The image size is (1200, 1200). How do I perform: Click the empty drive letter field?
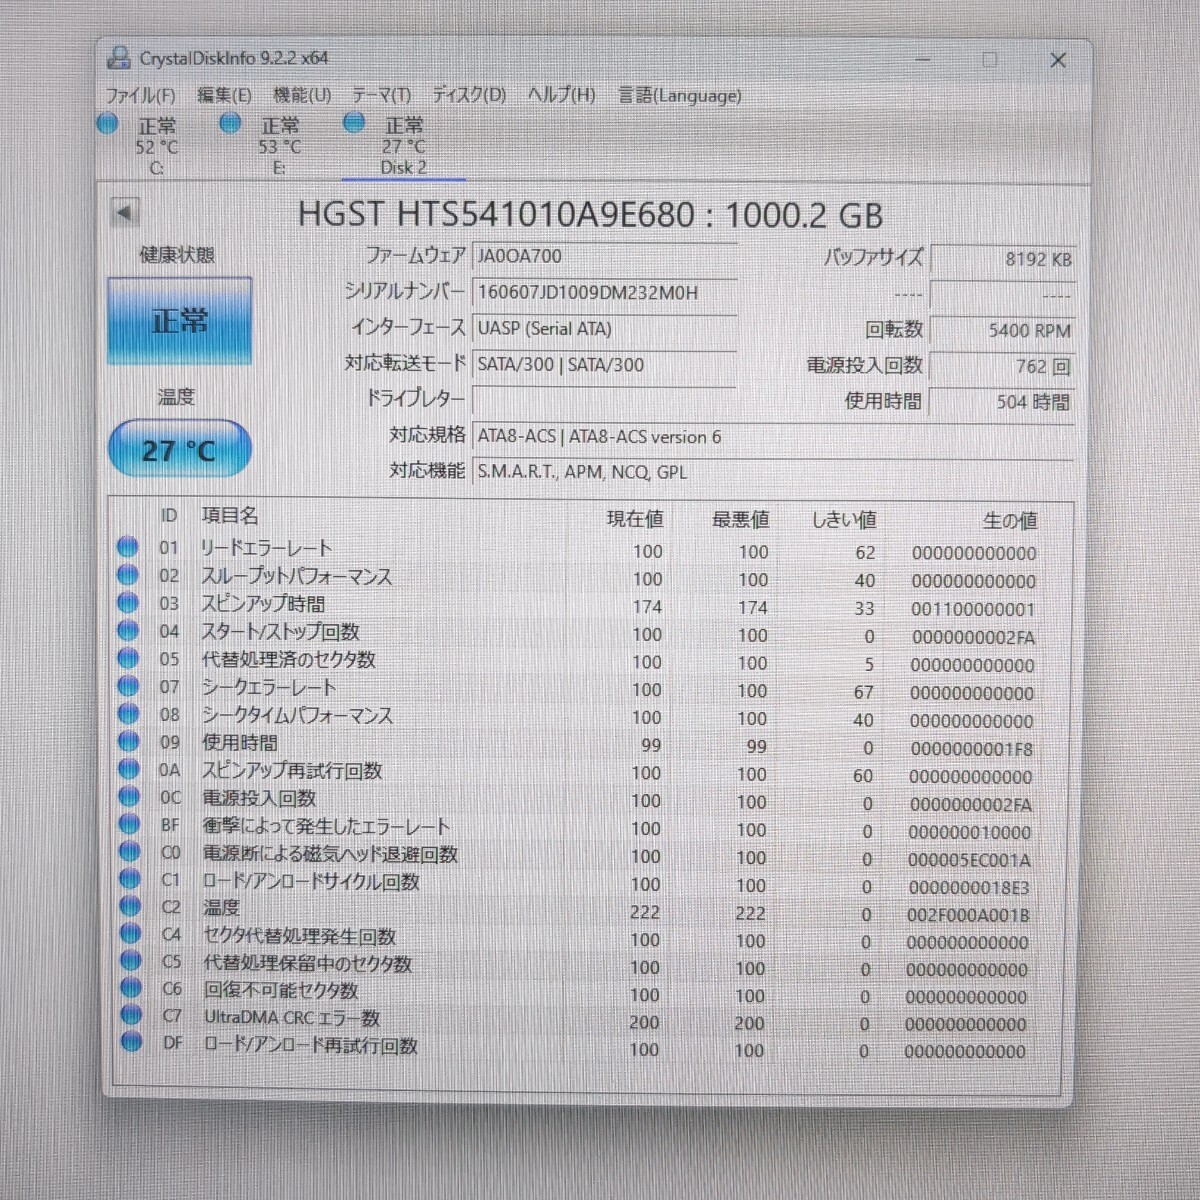[604, 400]
